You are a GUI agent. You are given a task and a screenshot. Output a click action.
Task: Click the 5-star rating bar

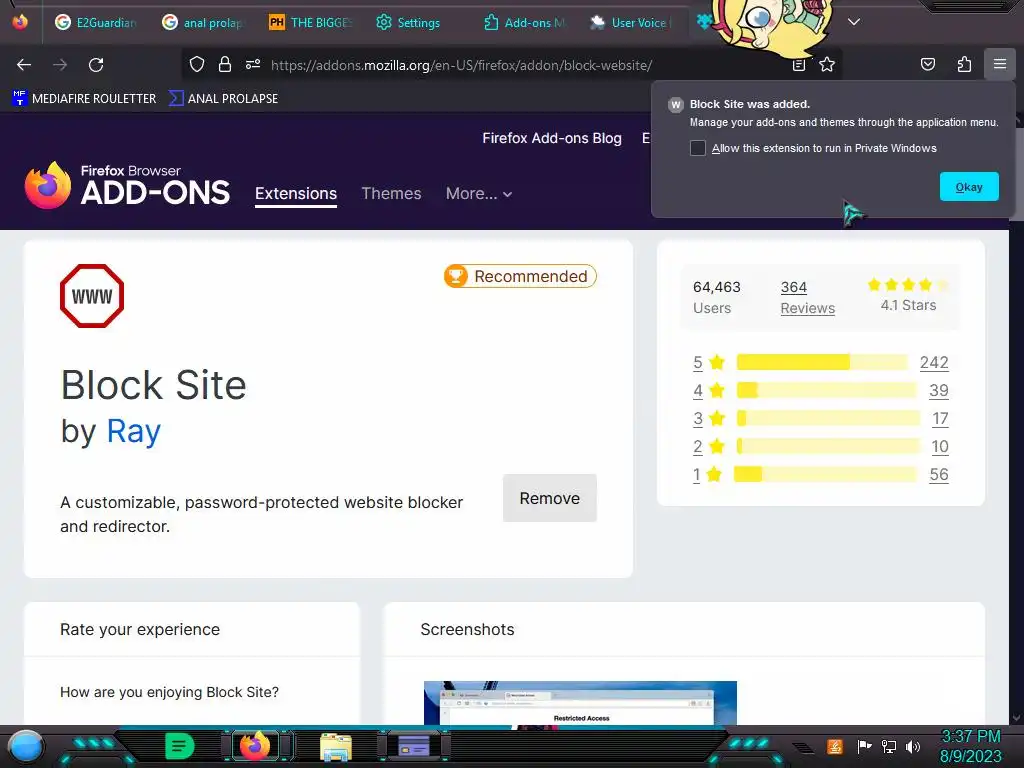click(x=822, y=362)
